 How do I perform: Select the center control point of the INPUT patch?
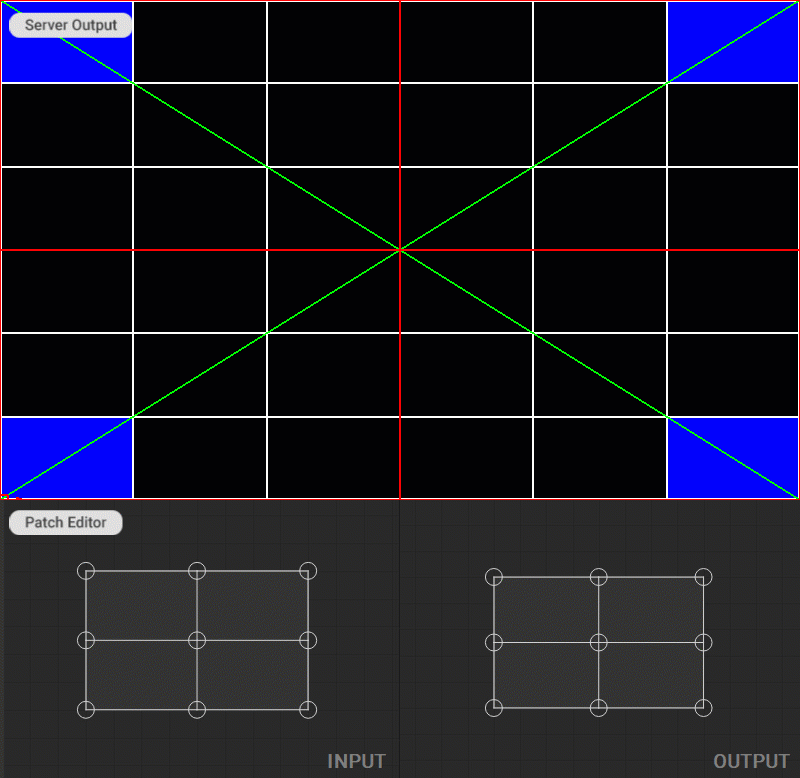197,640
